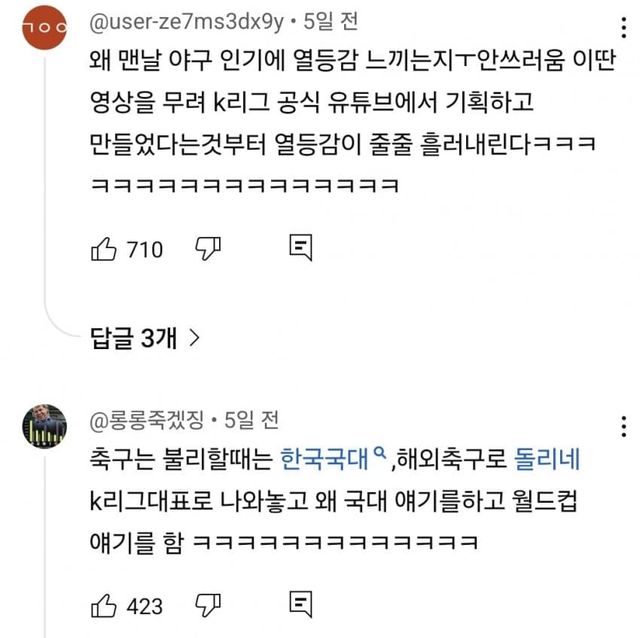Dislike the 롱롱죽겠징 comment
Image resolution: width=640 pixels, height=638 pixels.
click(207, 604)
